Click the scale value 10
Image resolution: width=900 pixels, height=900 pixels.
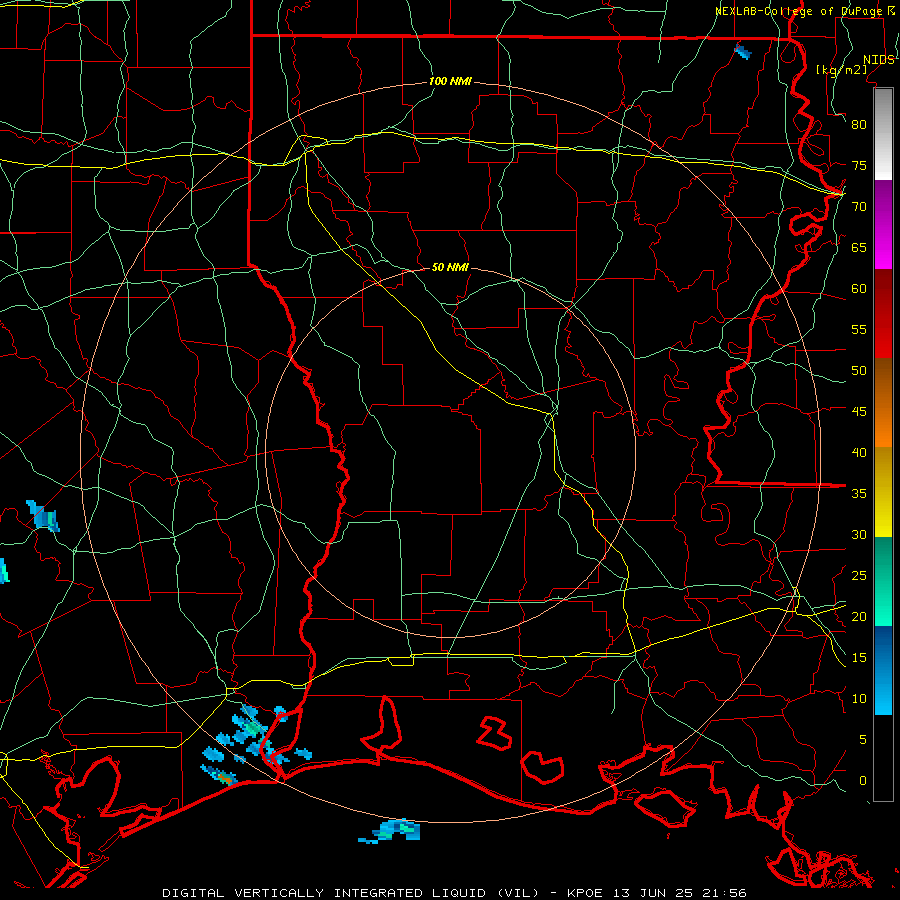click(x=859, y=699)
